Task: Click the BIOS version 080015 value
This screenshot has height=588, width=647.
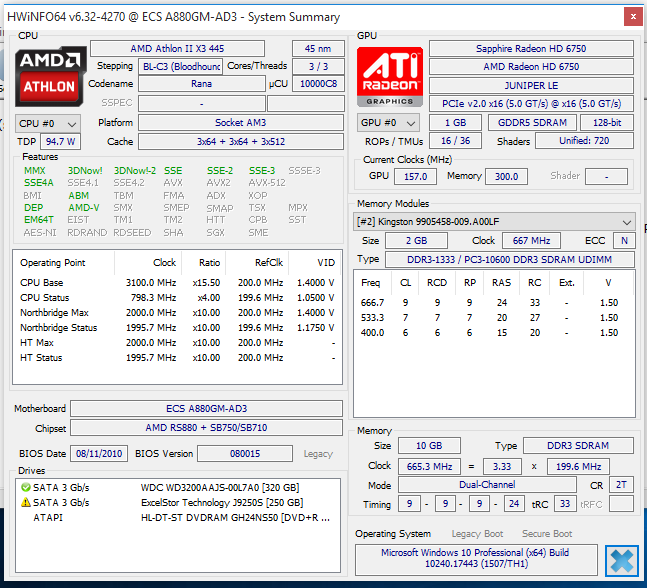Action: tap(245, 453)
